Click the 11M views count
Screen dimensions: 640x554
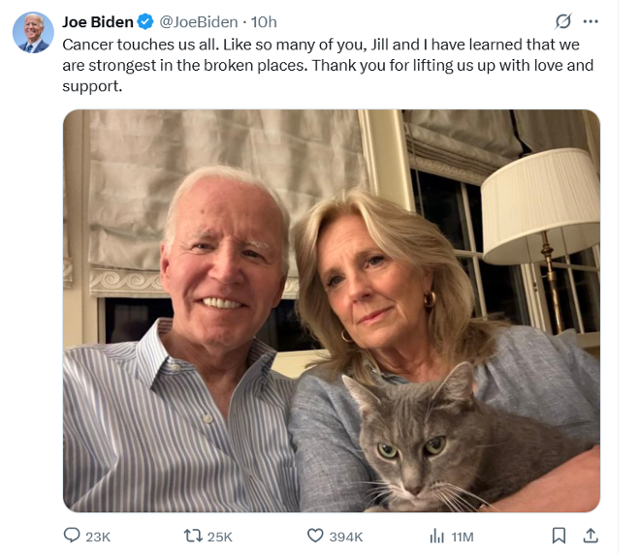click(x=462, y=537)
